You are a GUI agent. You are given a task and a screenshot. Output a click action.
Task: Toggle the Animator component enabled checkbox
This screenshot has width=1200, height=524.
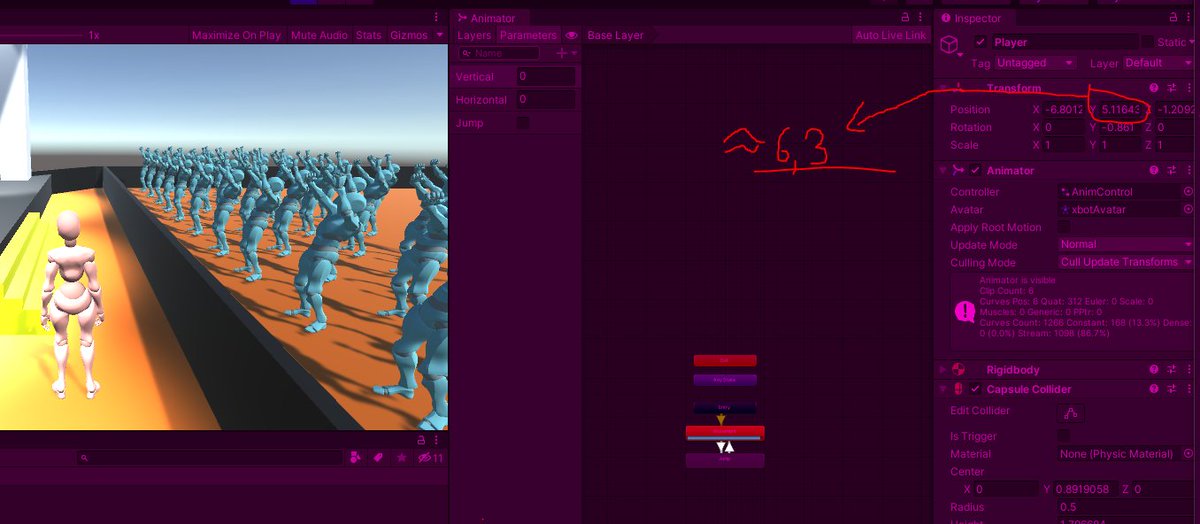[x=976, y=170]
